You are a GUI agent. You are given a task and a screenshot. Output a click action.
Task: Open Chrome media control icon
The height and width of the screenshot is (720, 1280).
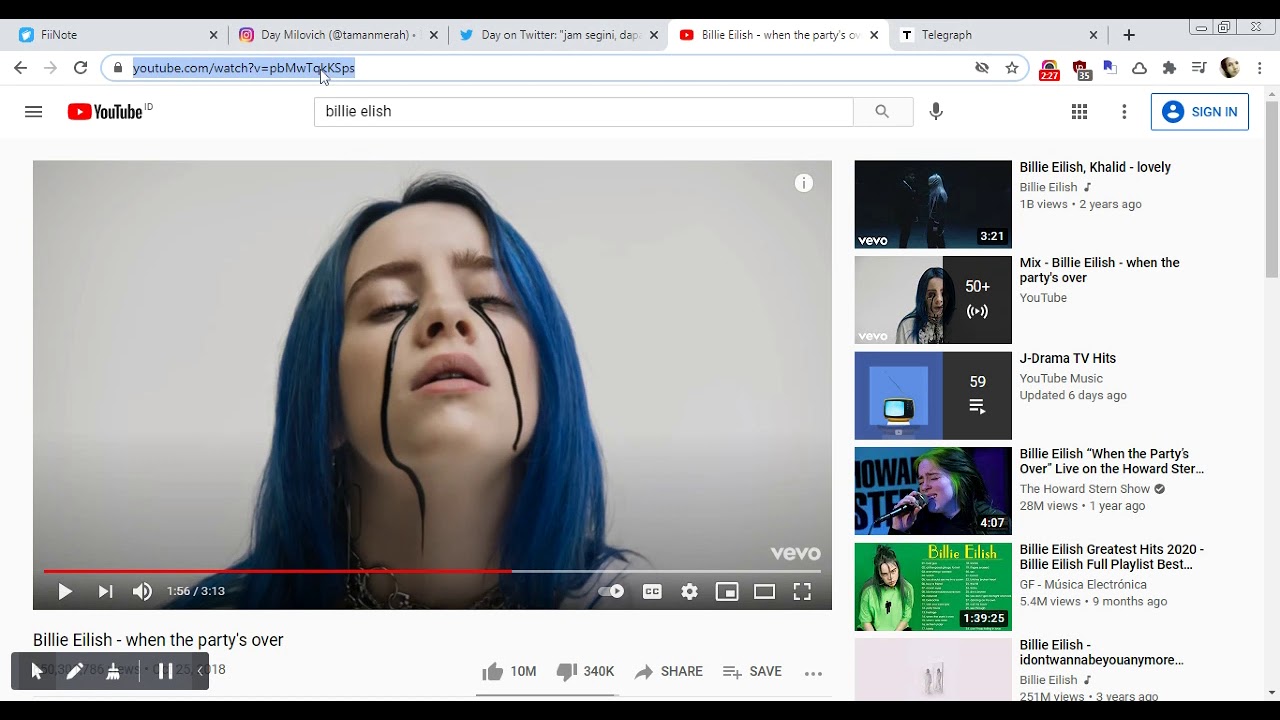[x=1199, y=68]
